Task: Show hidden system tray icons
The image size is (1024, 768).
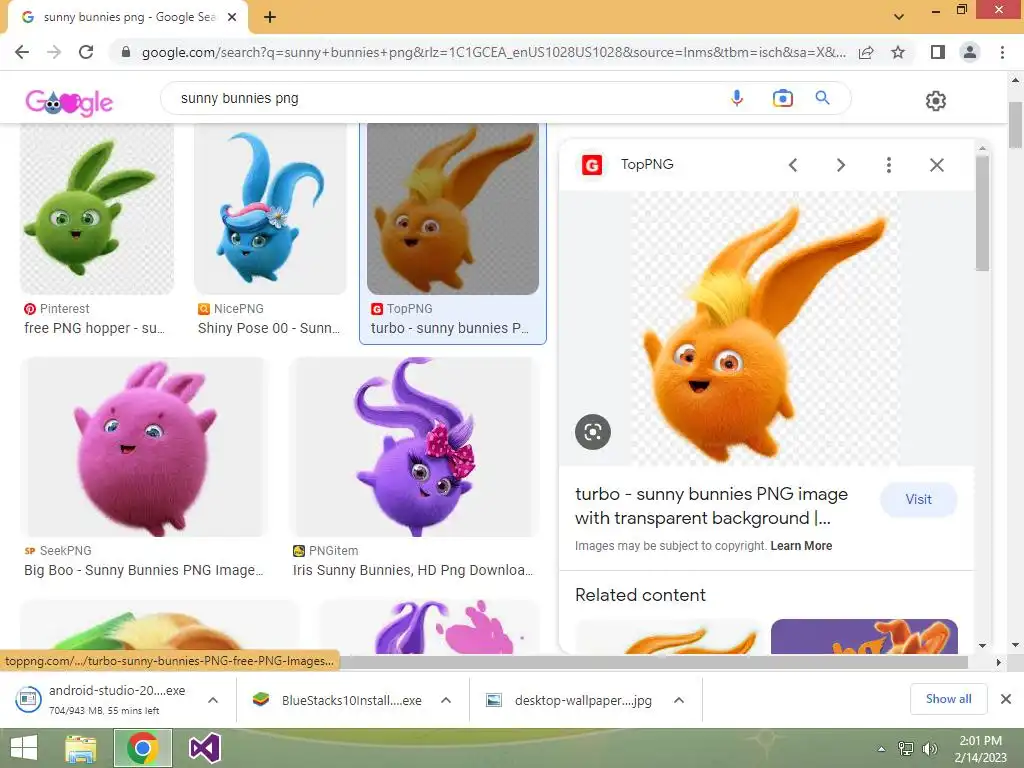Action: [881, 749]
